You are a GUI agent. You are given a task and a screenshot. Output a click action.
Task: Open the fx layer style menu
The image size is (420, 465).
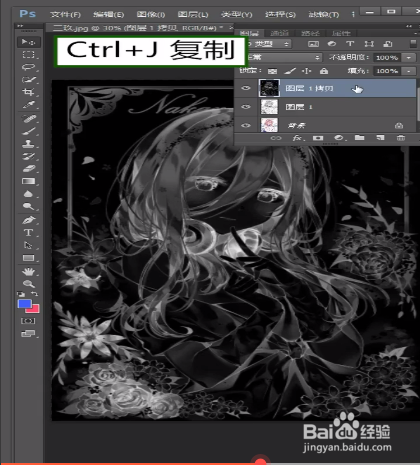(x=297, y=138)
